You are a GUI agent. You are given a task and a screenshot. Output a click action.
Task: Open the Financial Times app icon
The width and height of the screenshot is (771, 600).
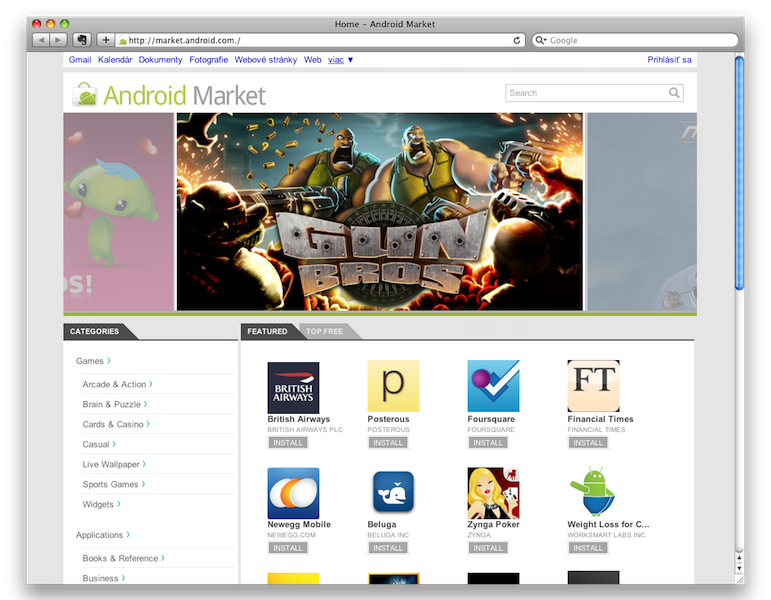point(593,386)
